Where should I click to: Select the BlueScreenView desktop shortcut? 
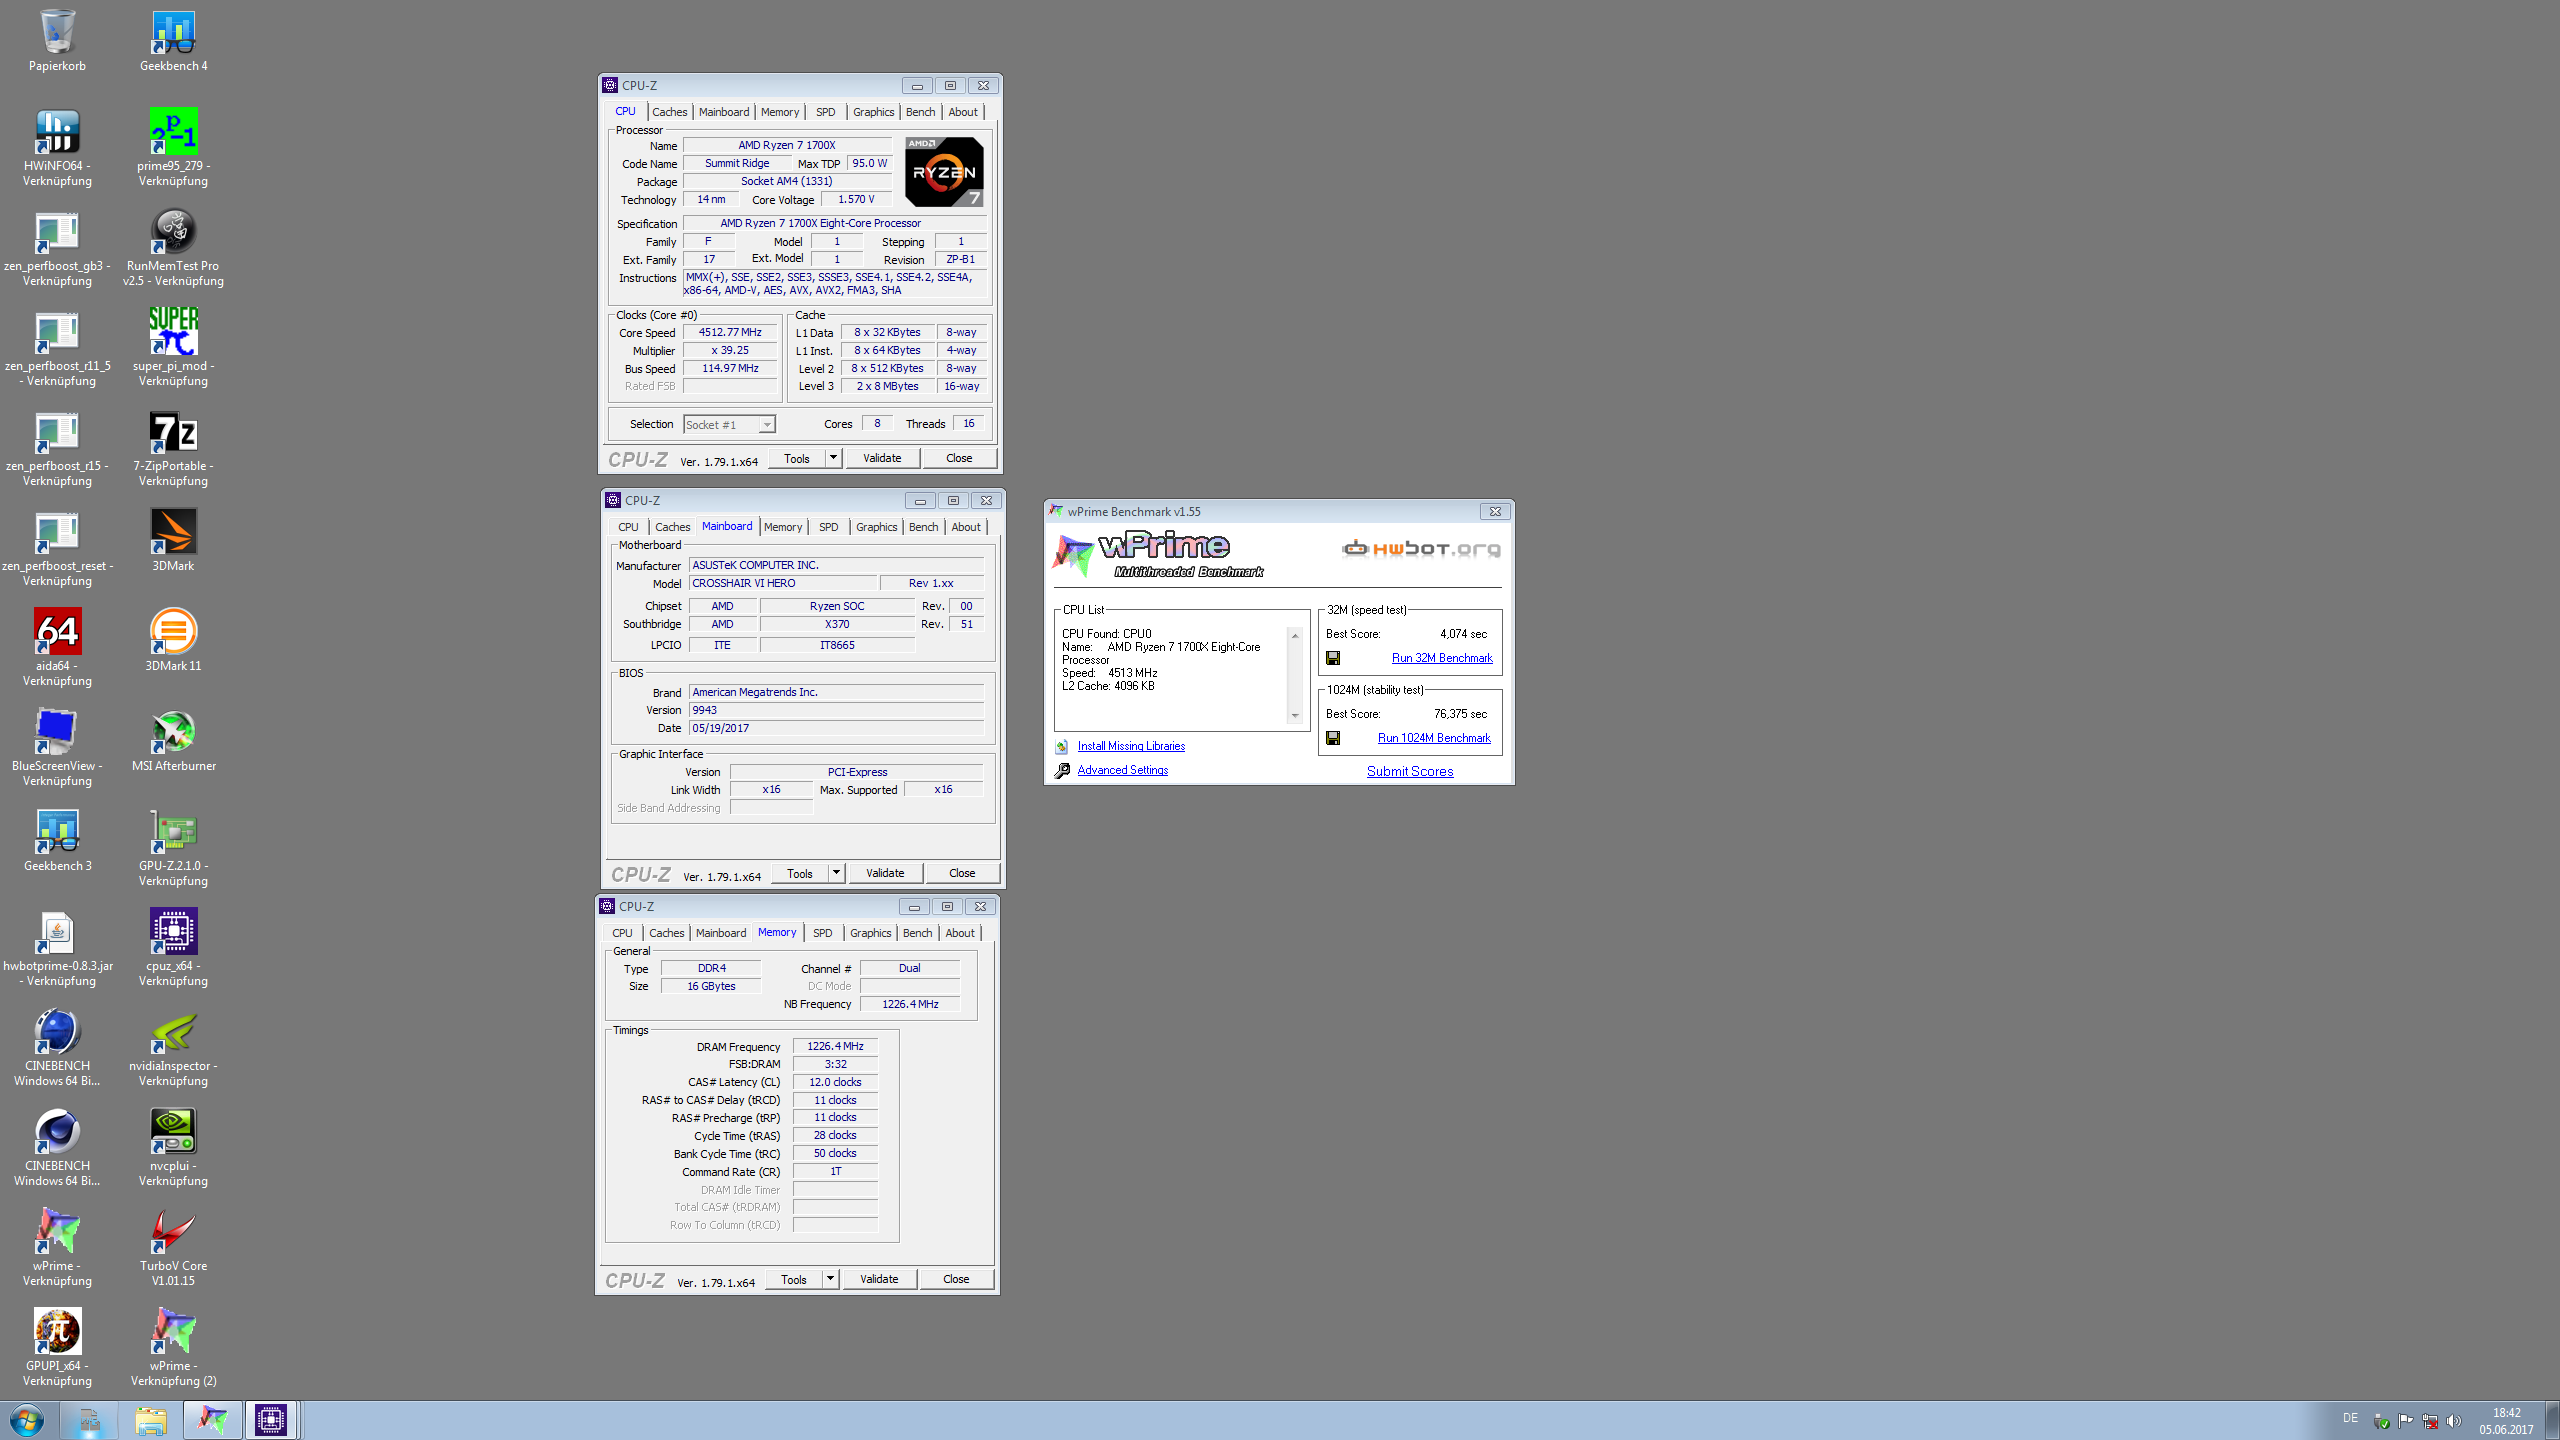click(x=57, y=748)
